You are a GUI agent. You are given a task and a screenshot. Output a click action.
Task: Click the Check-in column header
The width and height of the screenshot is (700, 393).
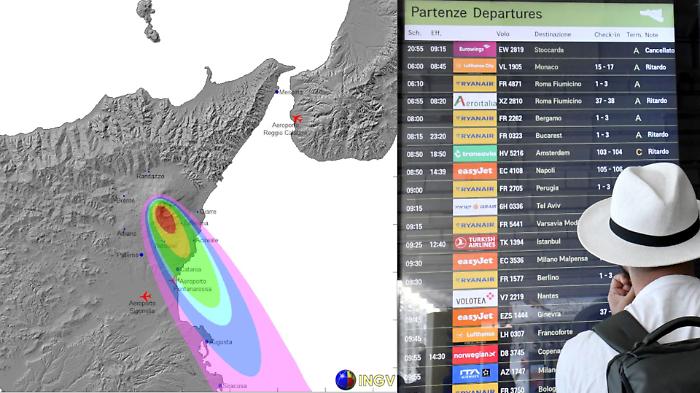pos(607,34)
